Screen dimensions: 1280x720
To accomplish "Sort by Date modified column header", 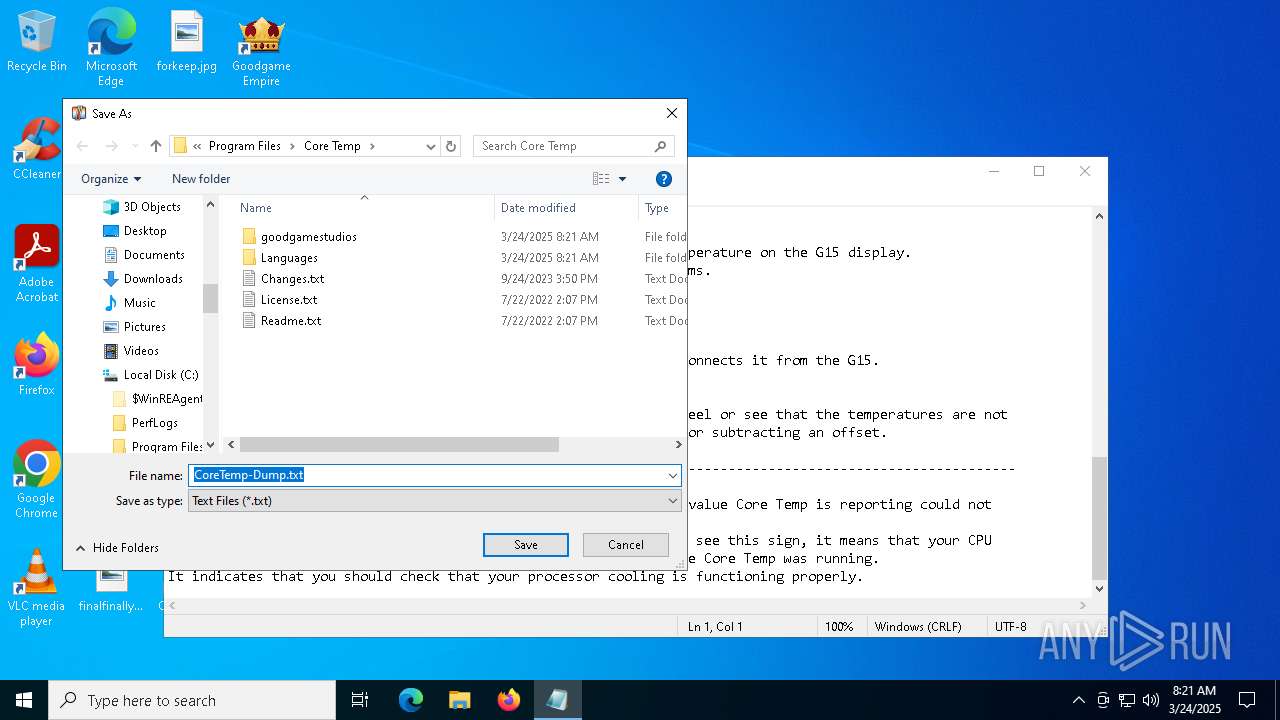I will (x=538, y=208).
